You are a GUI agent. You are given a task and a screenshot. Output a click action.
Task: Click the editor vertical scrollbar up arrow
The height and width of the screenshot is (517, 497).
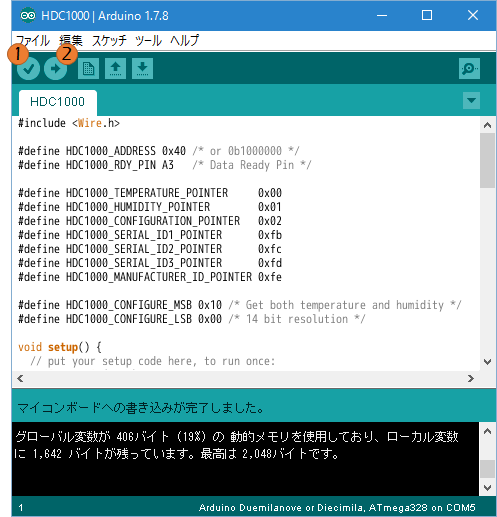tap(487, 125)
